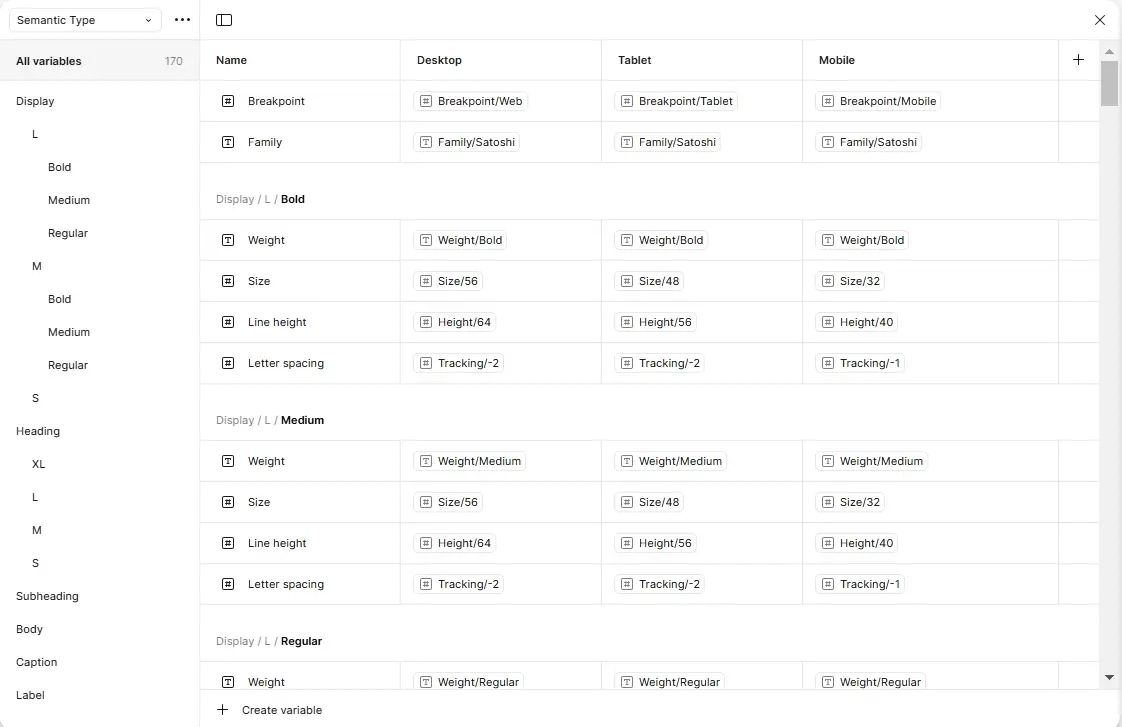Click Create variable button
This screenshot has width=1122, height=727.
281,710
